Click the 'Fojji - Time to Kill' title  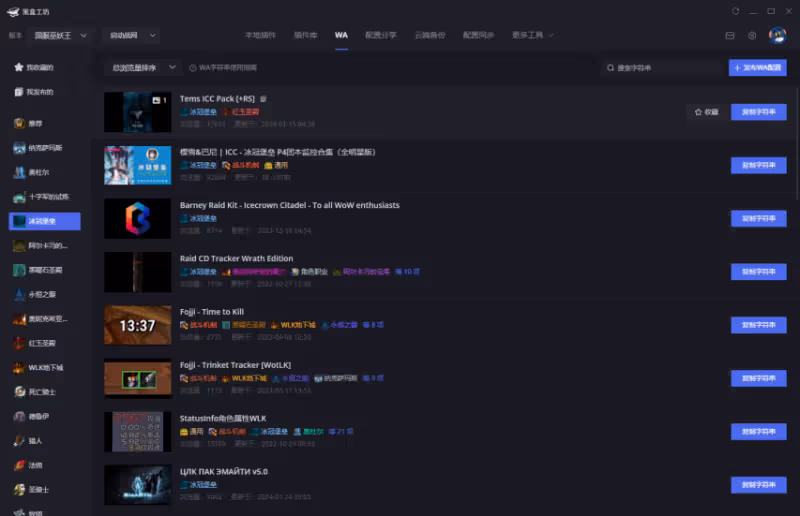coord(212,312)
